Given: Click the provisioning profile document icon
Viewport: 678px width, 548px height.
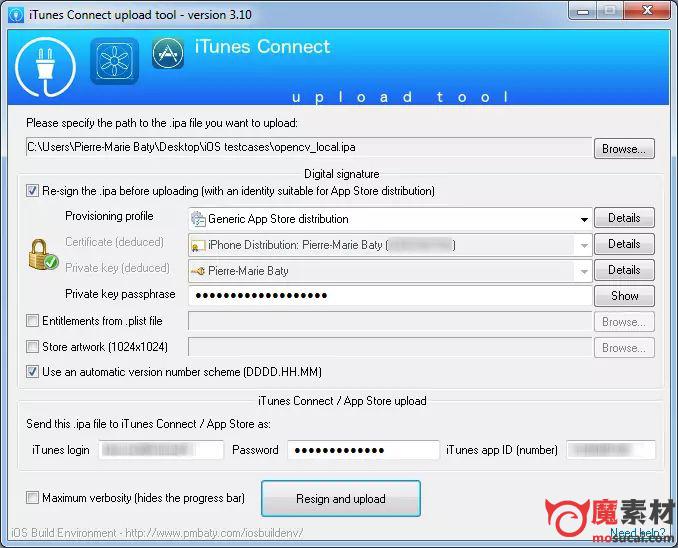Looking at the screenshot, I should point(198,219).
